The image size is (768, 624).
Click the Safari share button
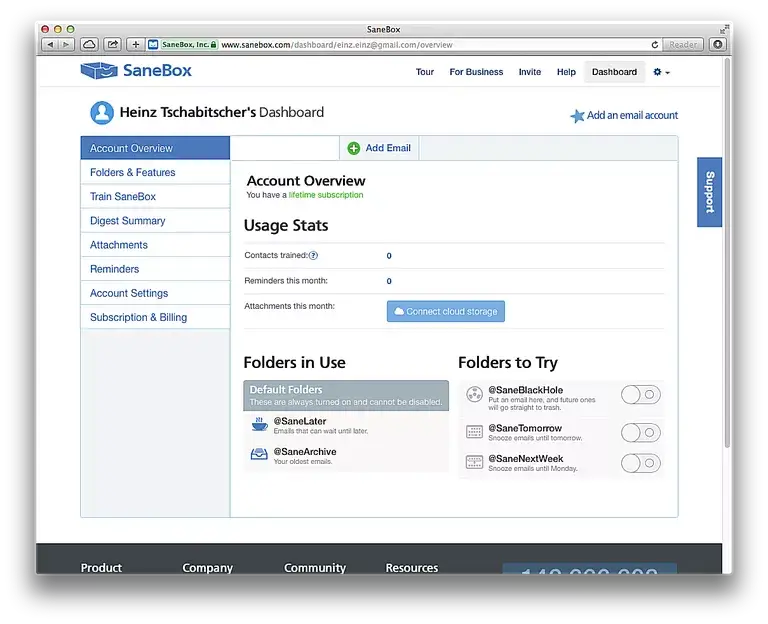coord(113,45)
